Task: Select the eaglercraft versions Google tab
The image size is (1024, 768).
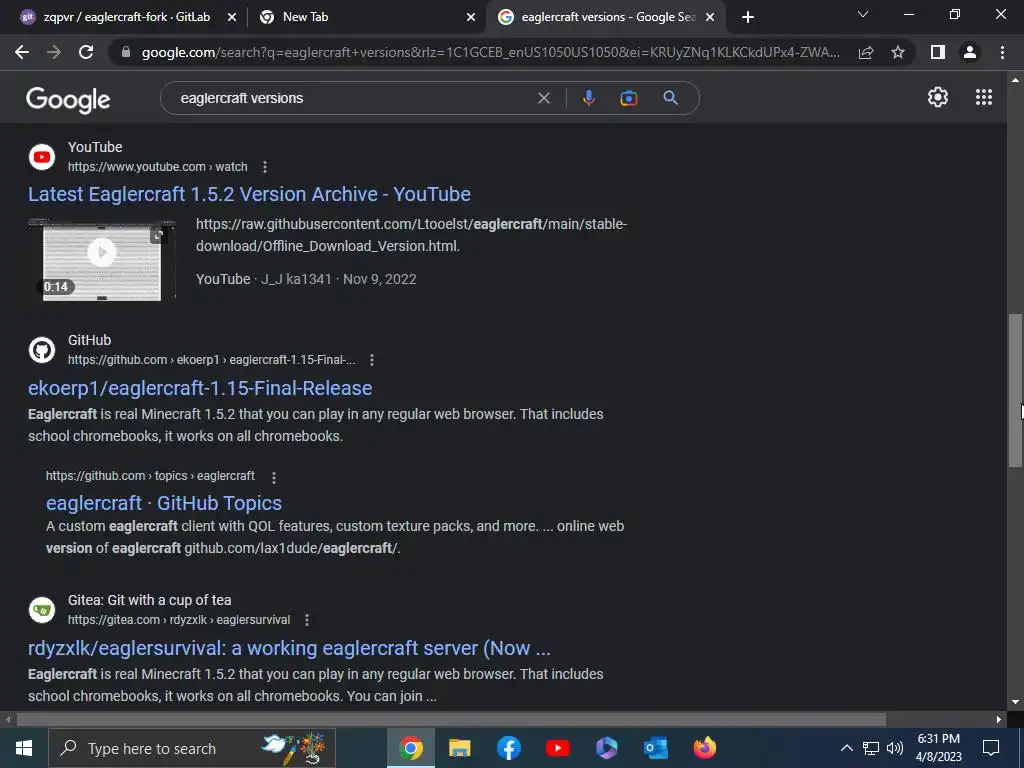Action: click(x=607, y=17)
